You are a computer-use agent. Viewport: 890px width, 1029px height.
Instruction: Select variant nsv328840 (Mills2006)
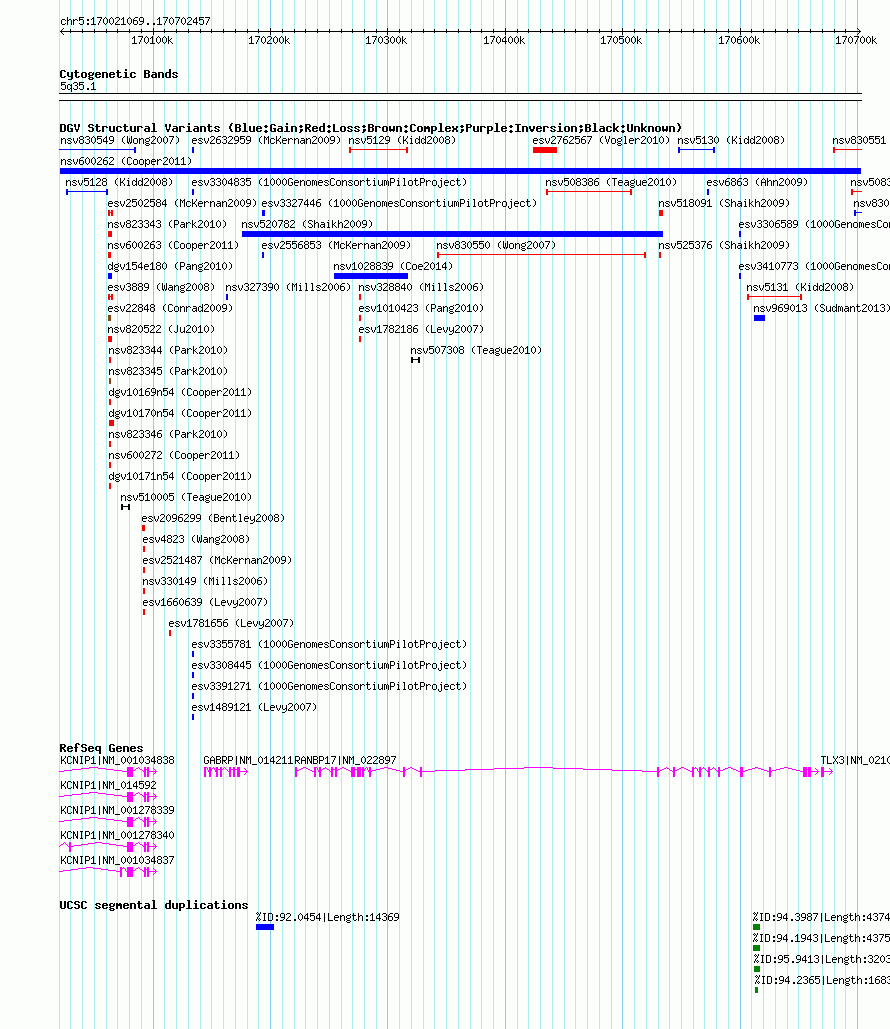(x=421, y=287)
